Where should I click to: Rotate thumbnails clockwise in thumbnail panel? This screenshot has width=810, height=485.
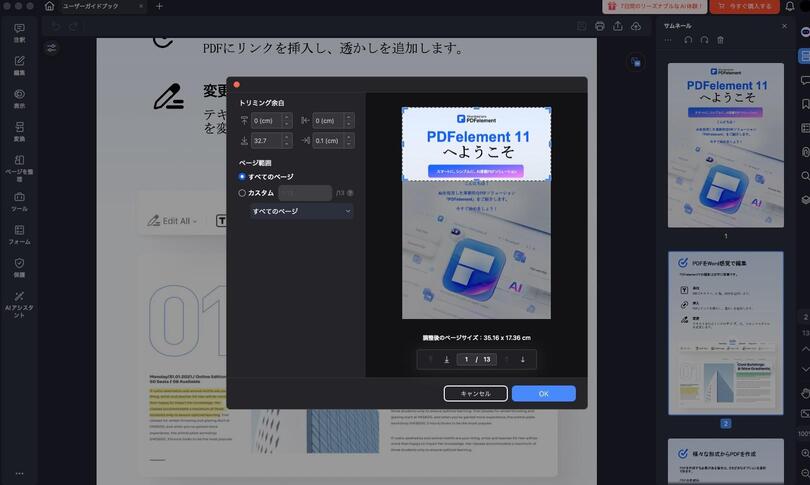[x=704, y=40]
